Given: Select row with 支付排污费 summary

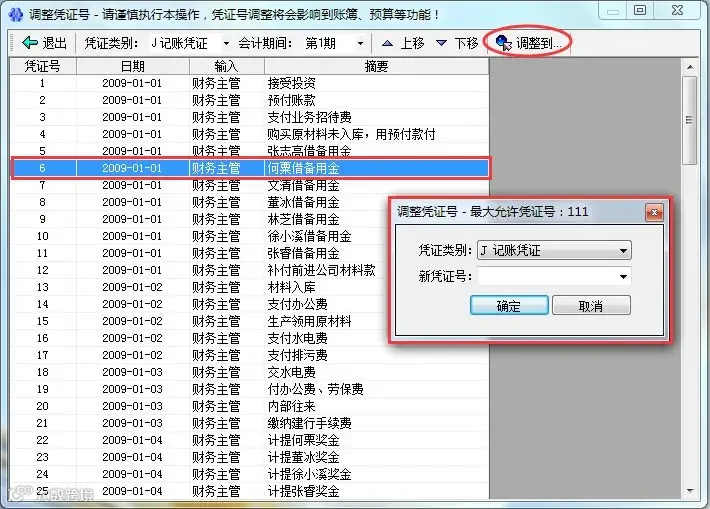Looking at the screenshot, I should [249, 355].
